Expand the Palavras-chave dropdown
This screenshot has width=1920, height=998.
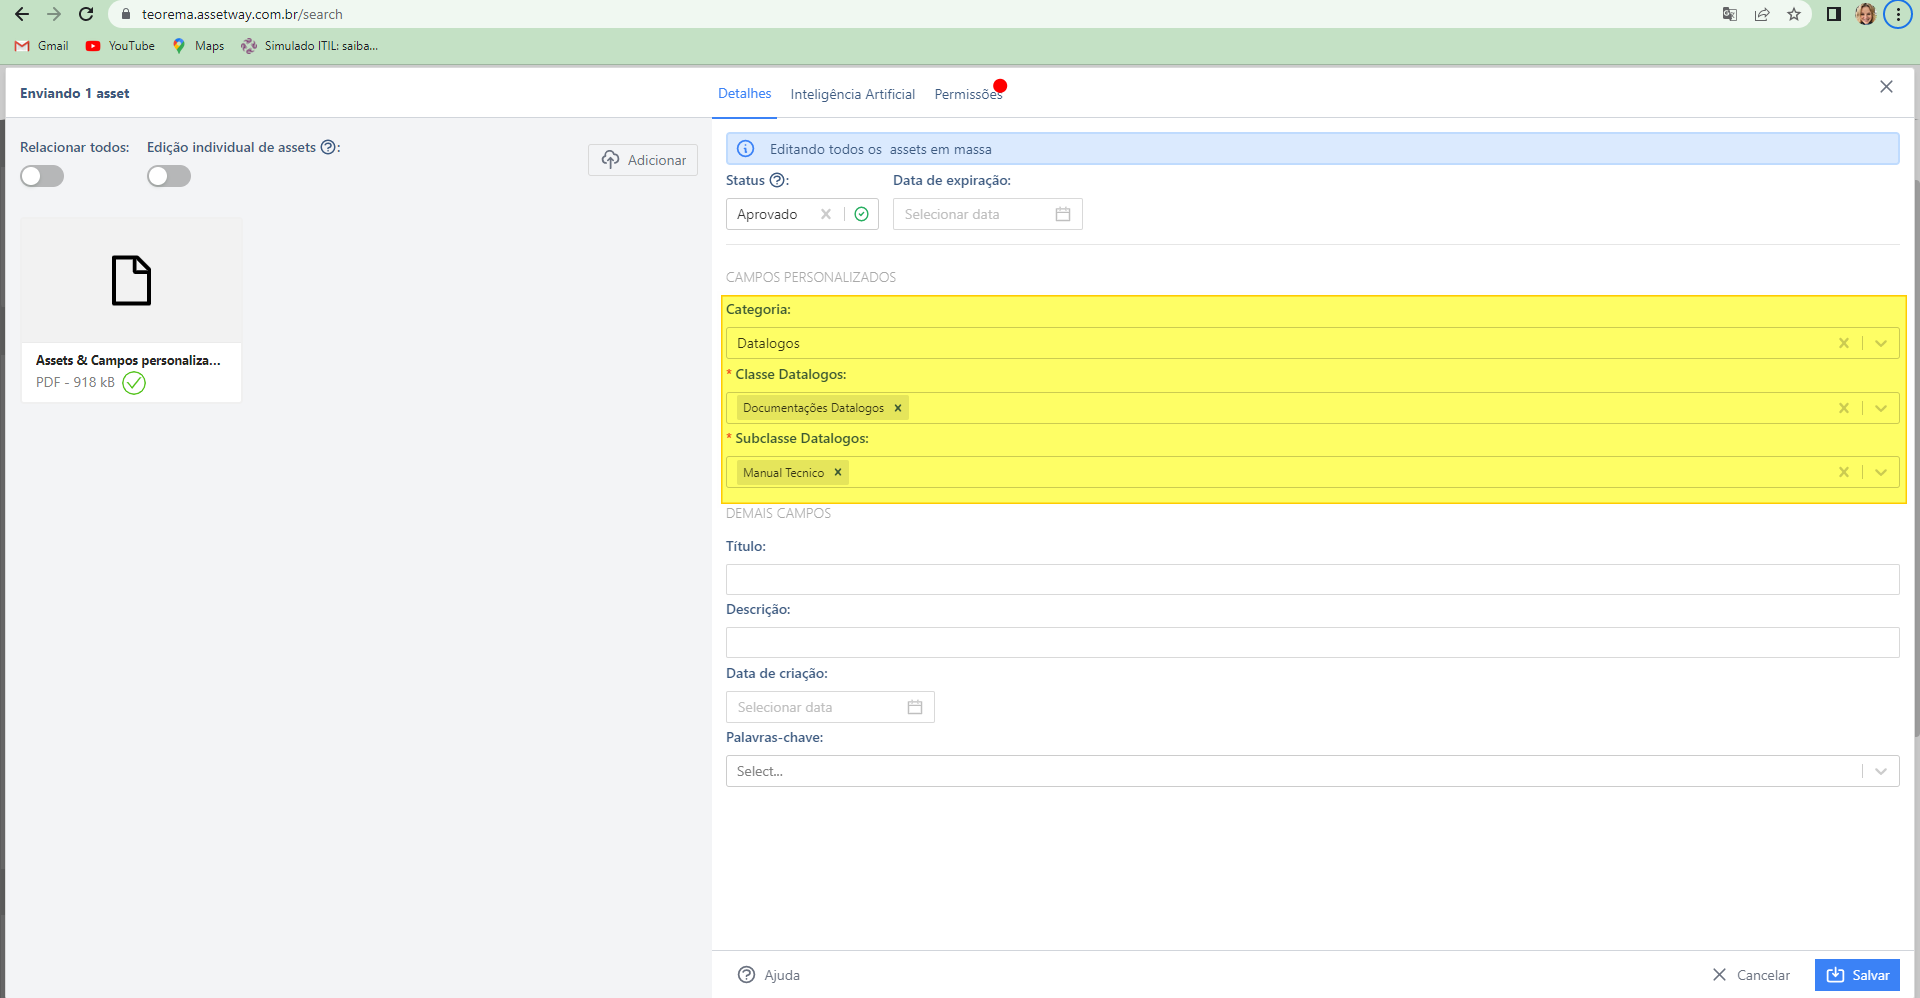point(1881,771)
